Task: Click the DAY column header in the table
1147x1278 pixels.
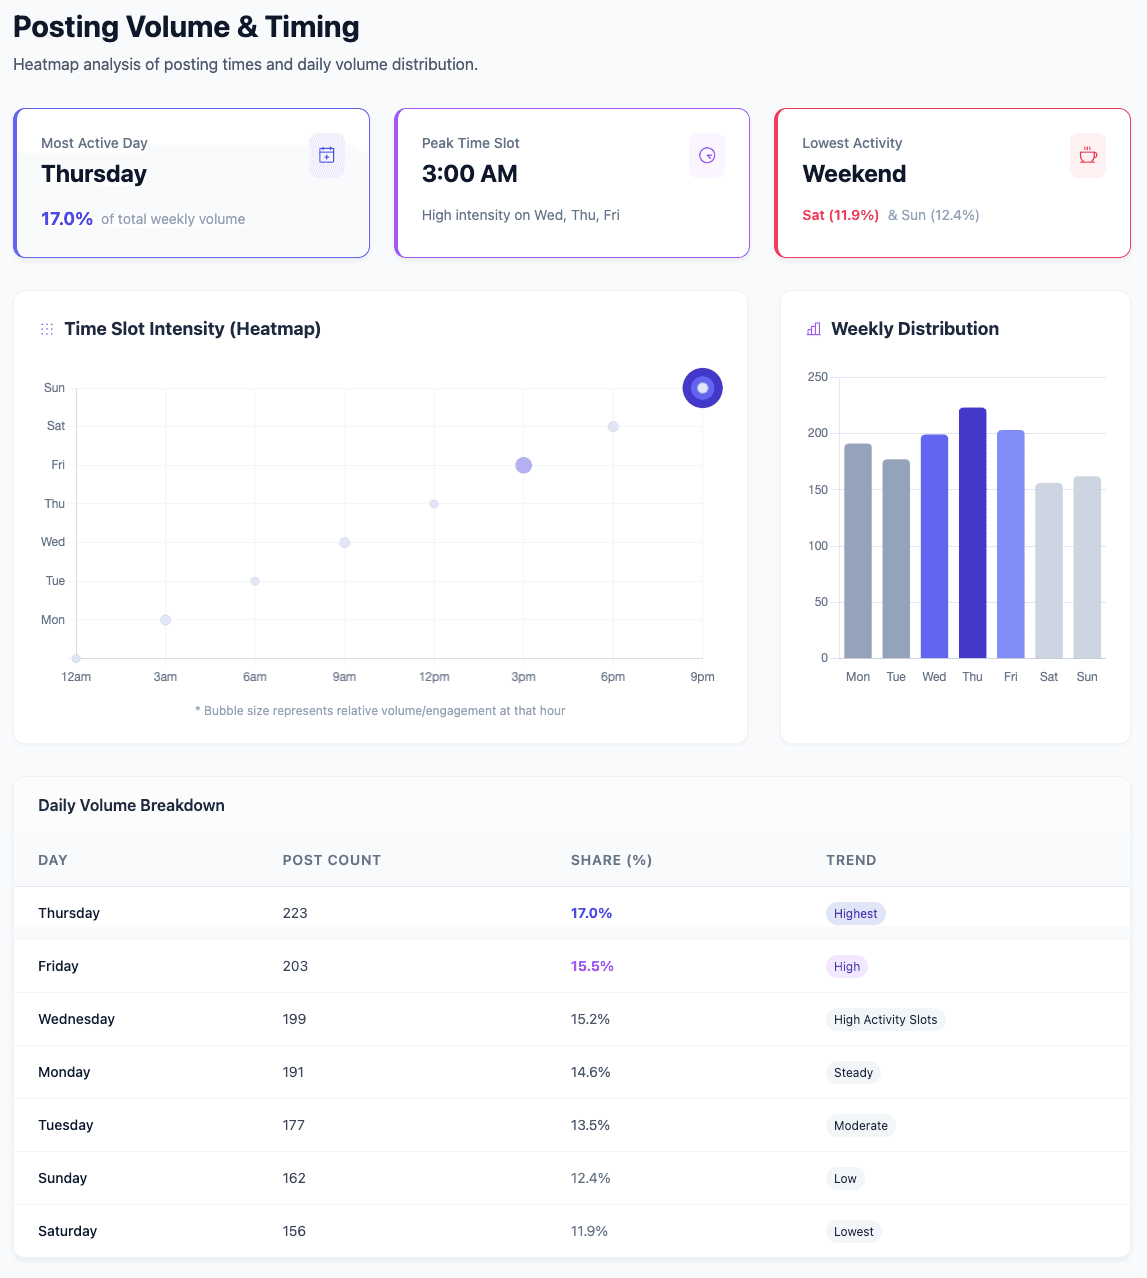Action: pos(53,860)
